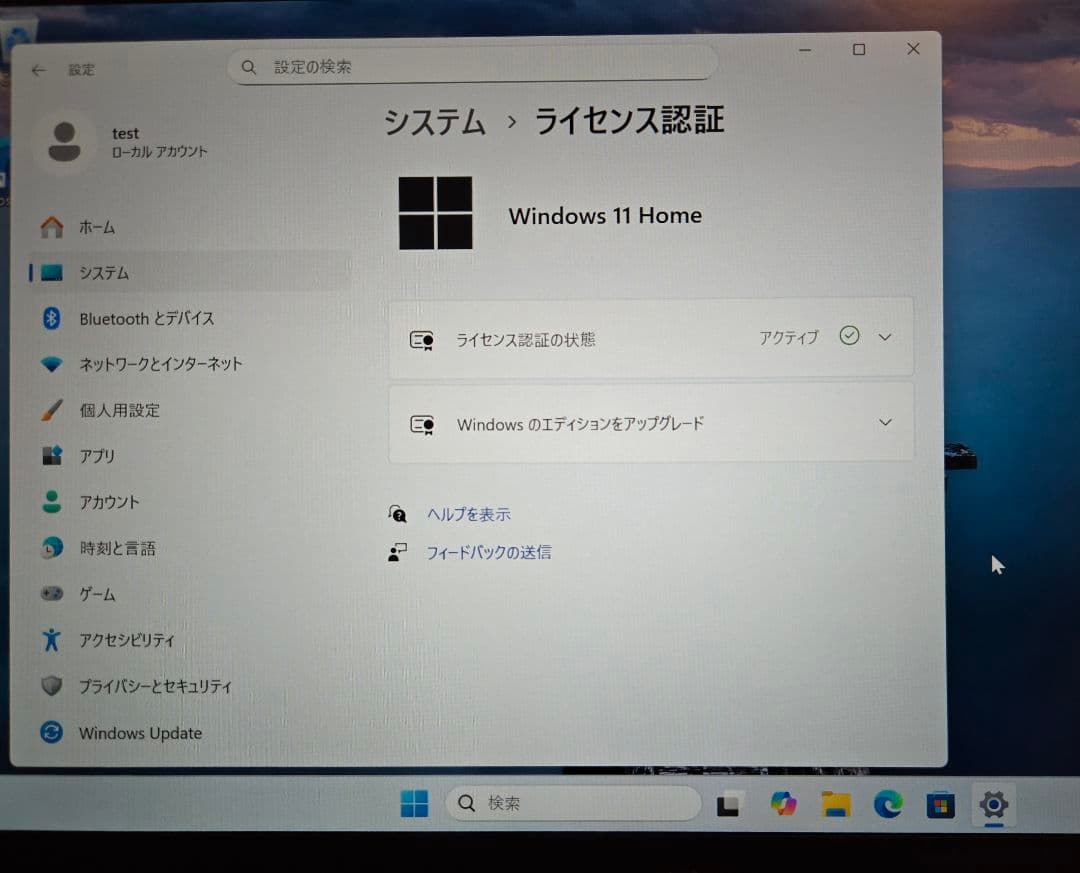Click the accessibility figure icon
Screen dimensions: 1080x873
coord(52,639)
